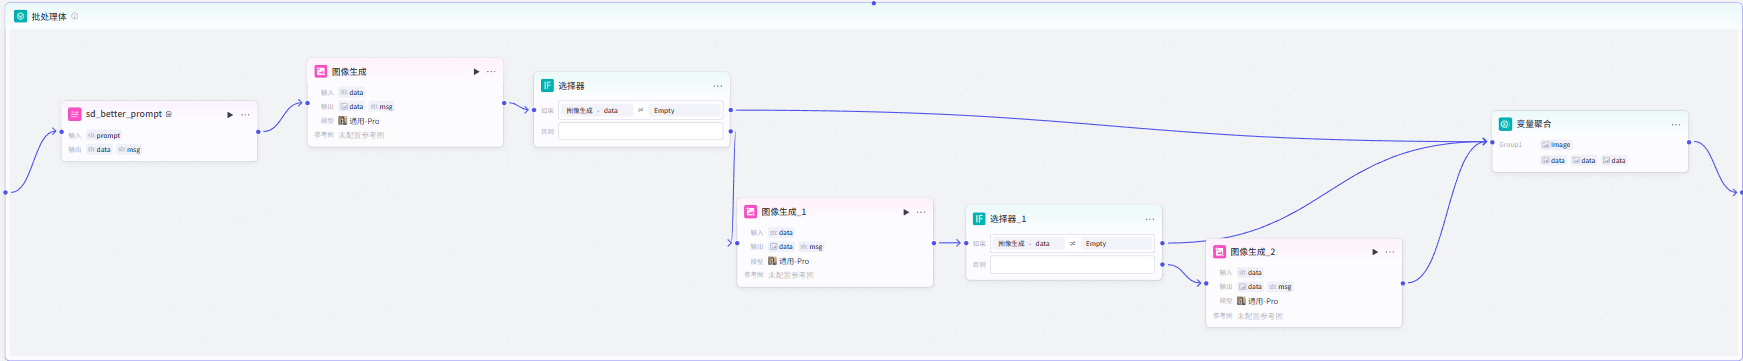Click the IF icon of 选择器_1
This screenshot has height=361, width=1743.
[979, 218]
